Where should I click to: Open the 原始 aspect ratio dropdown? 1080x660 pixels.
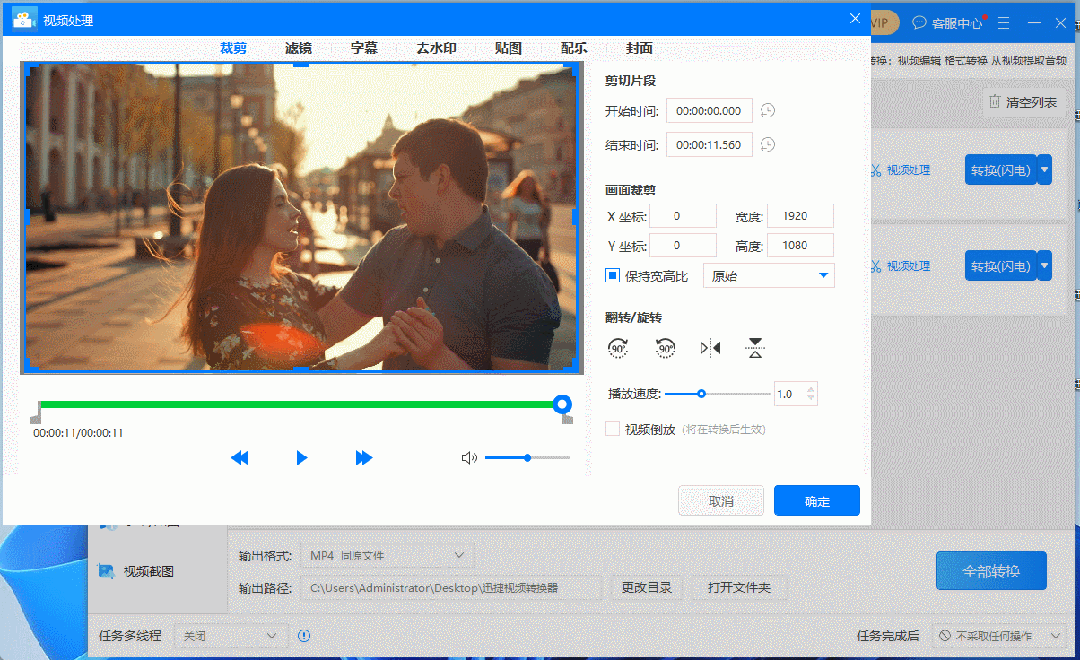769,276
